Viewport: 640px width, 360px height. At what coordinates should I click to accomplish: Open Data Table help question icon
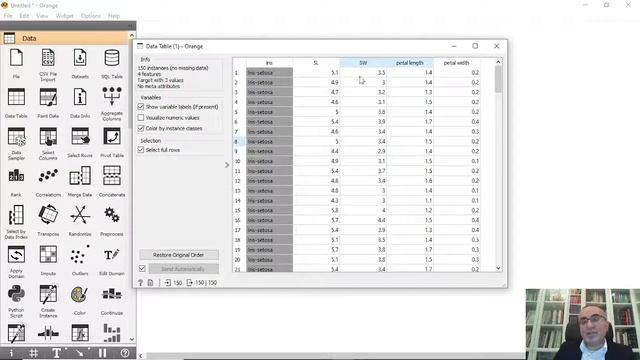tap(140, 282)
